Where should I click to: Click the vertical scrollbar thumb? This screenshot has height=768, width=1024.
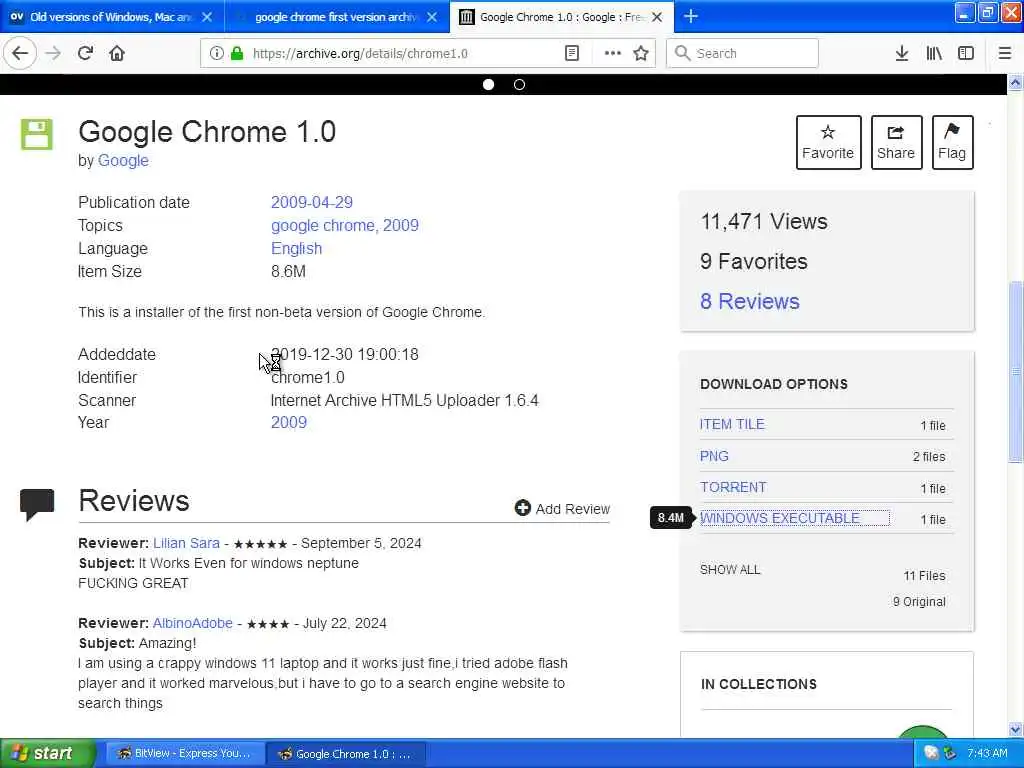(1015, 372)
